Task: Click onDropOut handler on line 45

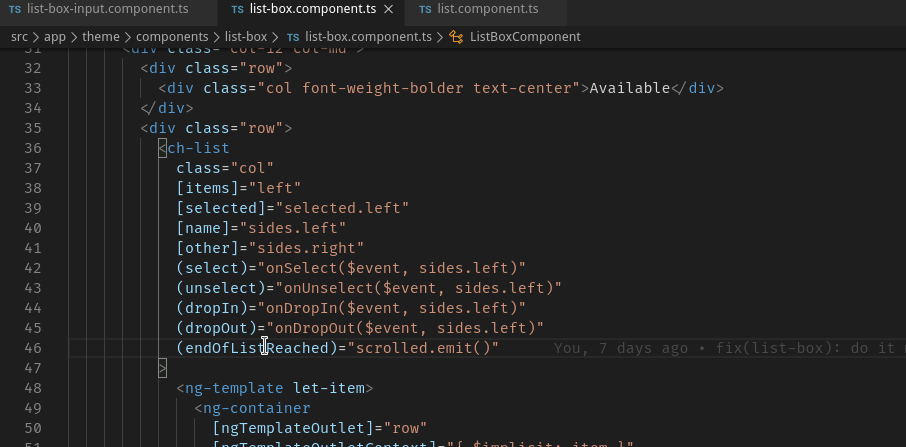Action: [315, 328]
